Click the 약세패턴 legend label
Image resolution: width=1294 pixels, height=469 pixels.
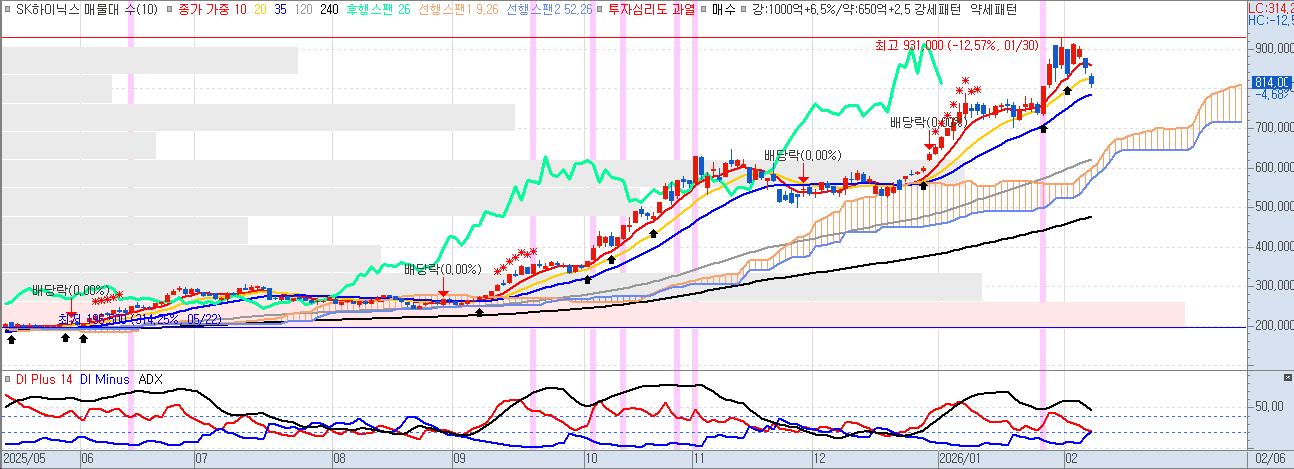click(994, 8)
